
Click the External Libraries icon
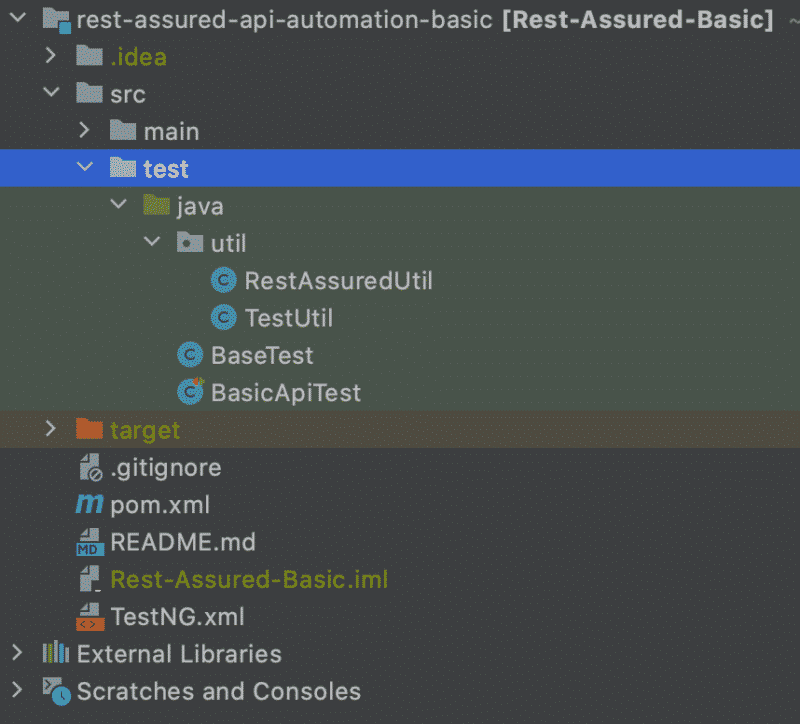pyautogui.click(x=56, y=654)
